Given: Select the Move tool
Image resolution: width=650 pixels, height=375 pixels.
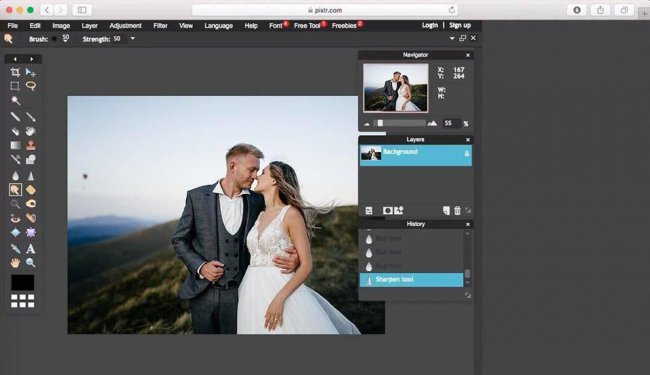Looking at the screenshot, I should pos(30,73).
